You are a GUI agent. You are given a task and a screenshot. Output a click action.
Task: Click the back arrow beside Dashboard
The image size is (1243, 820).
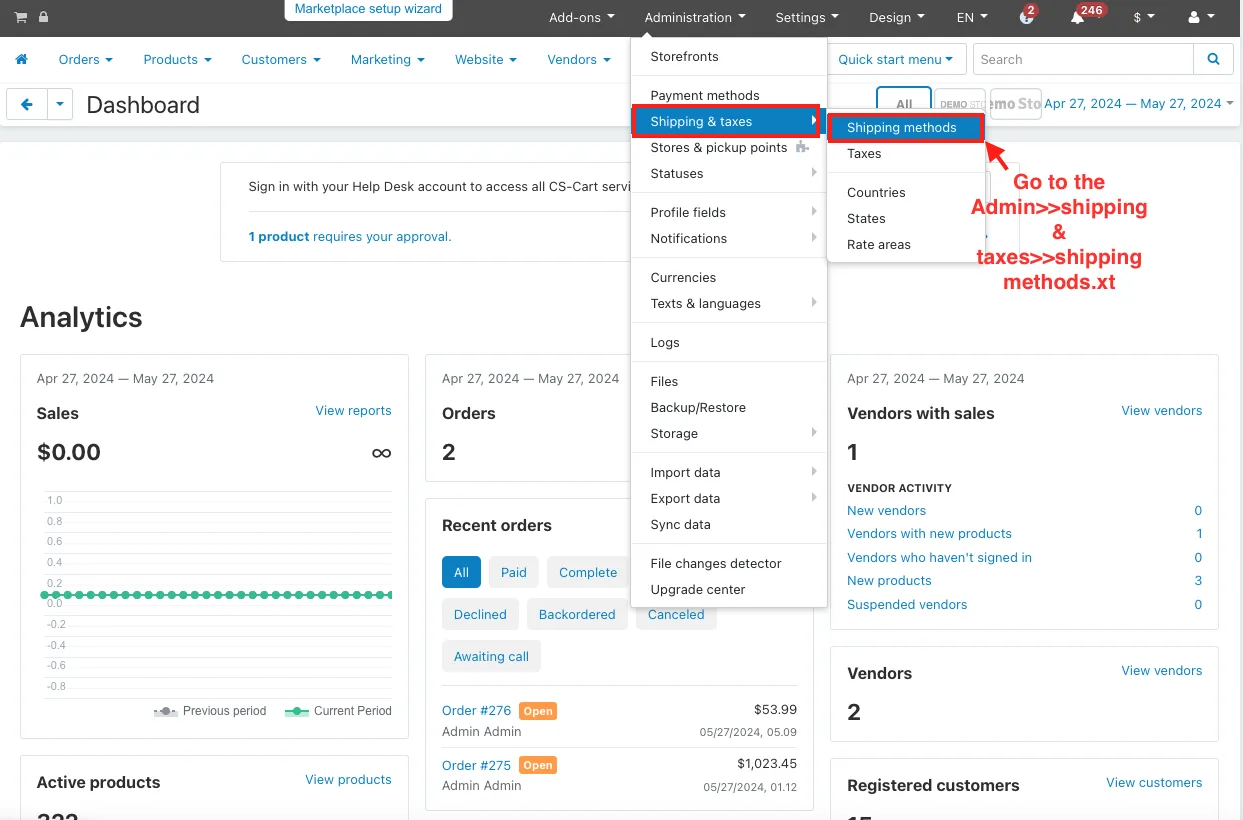coord(27,104)
